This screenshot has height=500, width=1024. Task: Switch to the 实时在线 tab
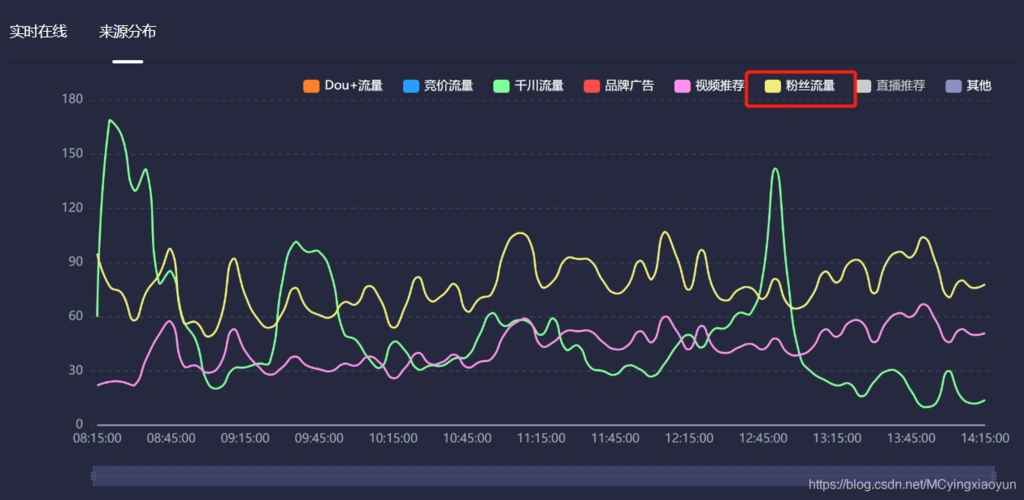pos(38,32)
